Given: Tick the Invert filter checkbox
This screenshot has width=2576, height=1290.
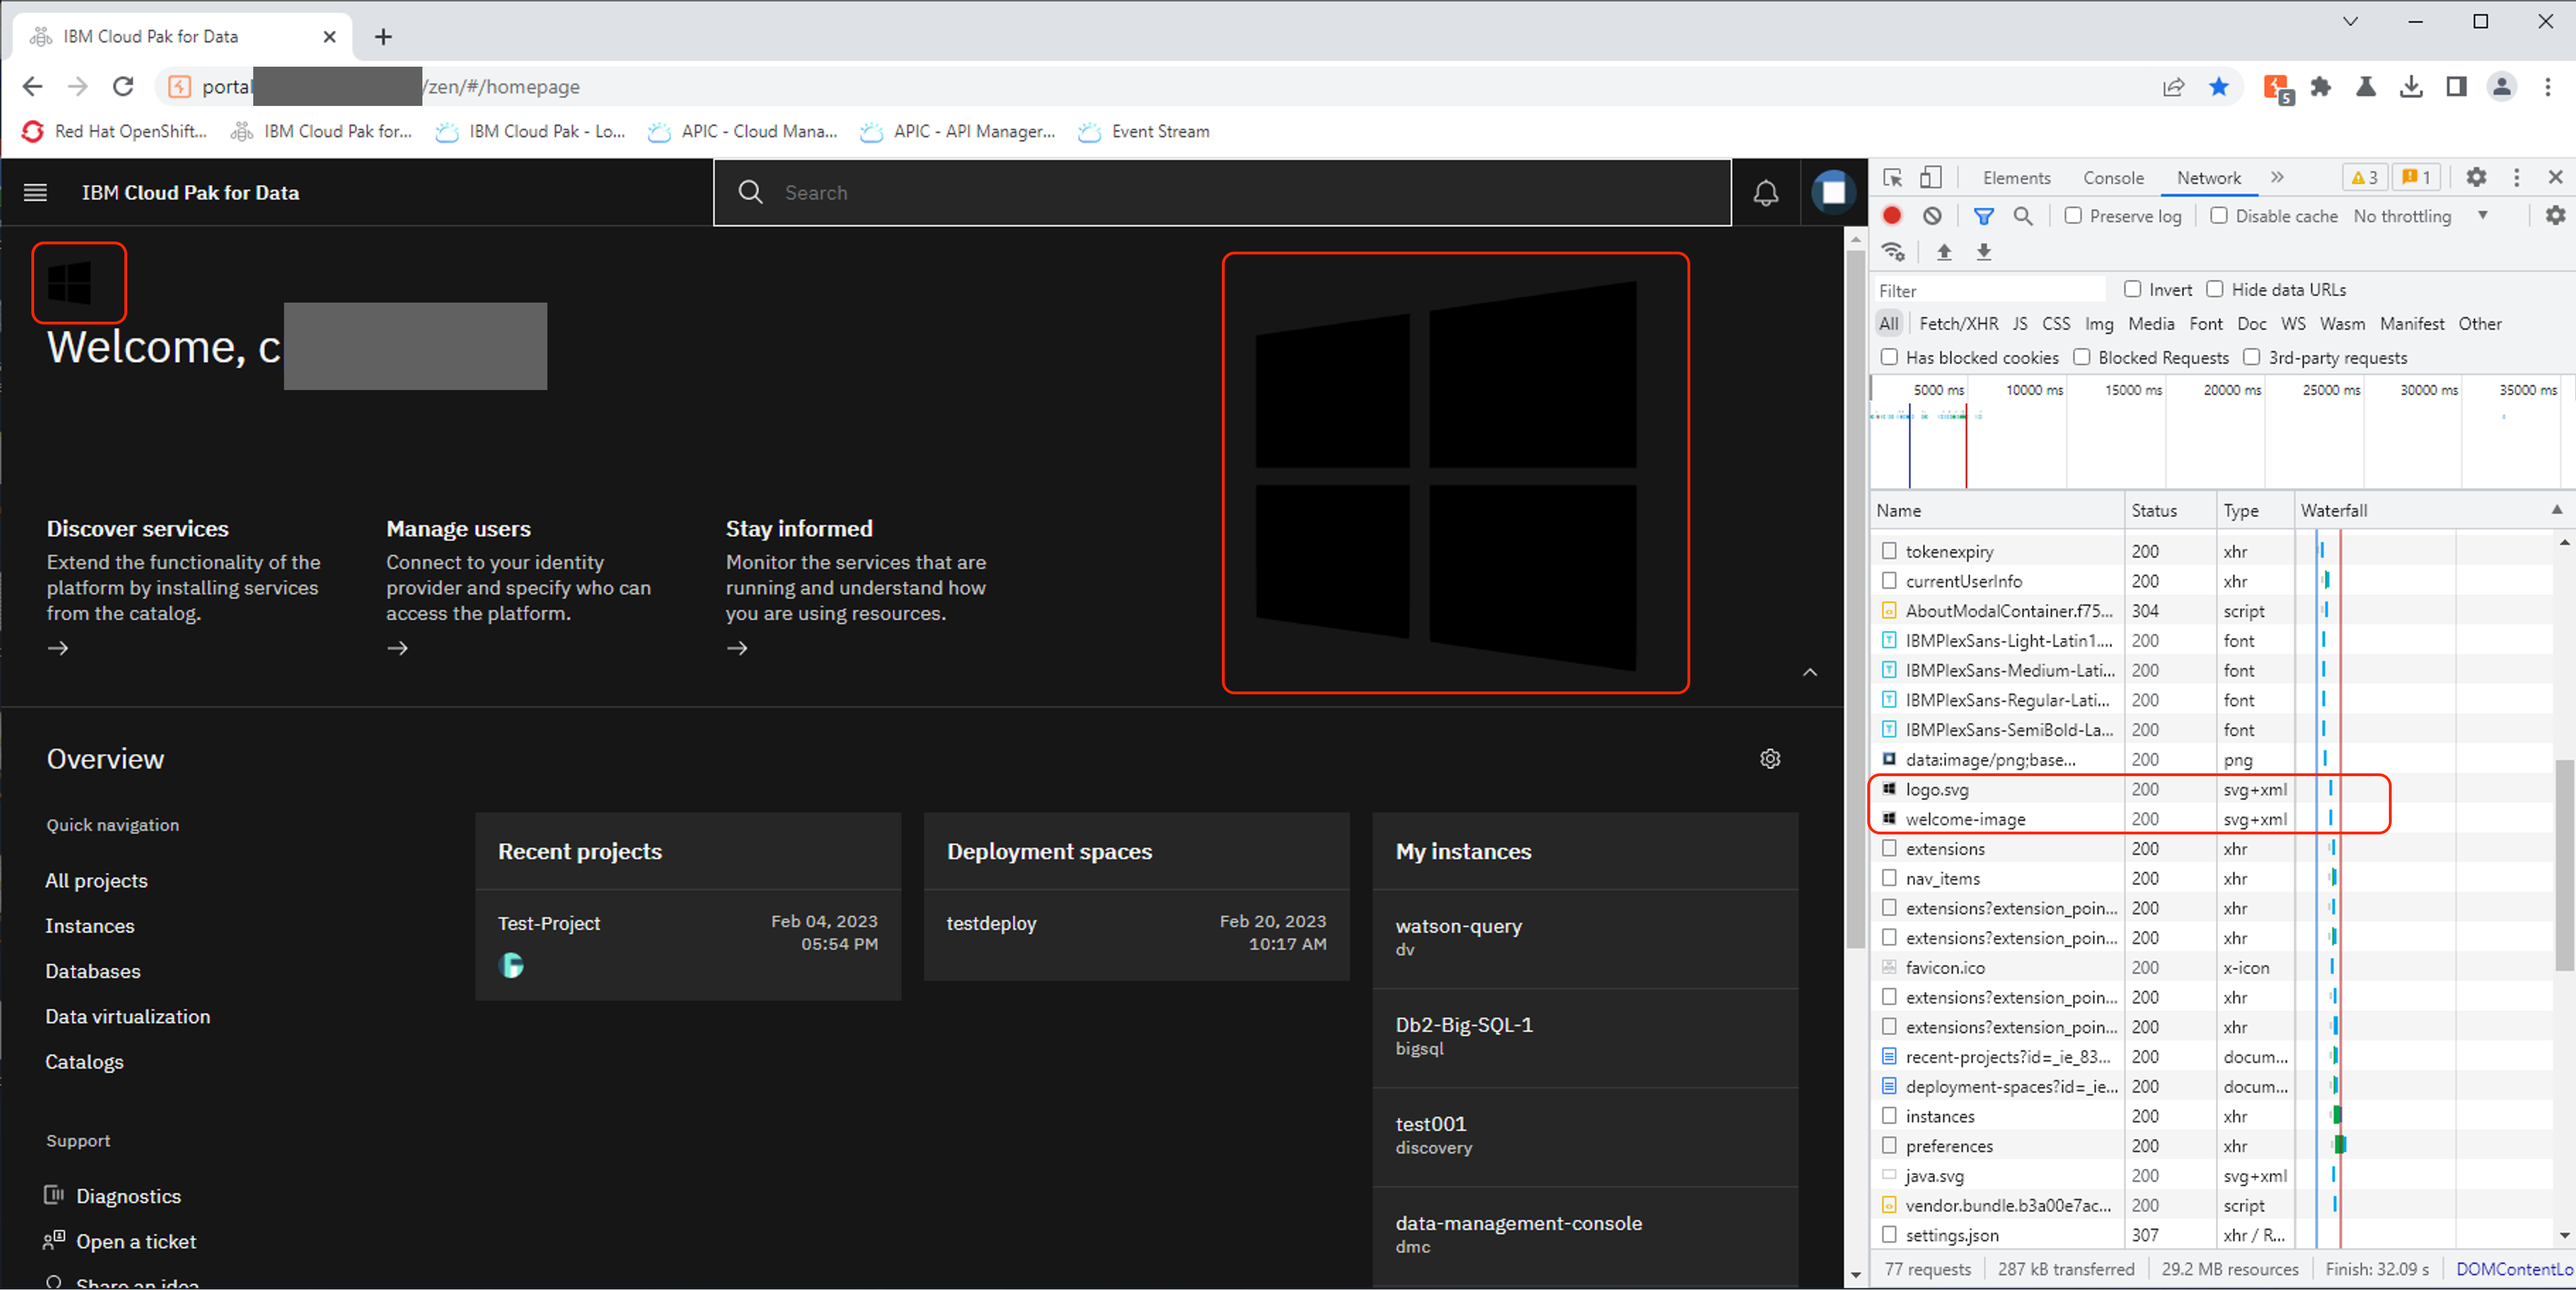Looking at the screenshot, I should [x=2132, y=289].
